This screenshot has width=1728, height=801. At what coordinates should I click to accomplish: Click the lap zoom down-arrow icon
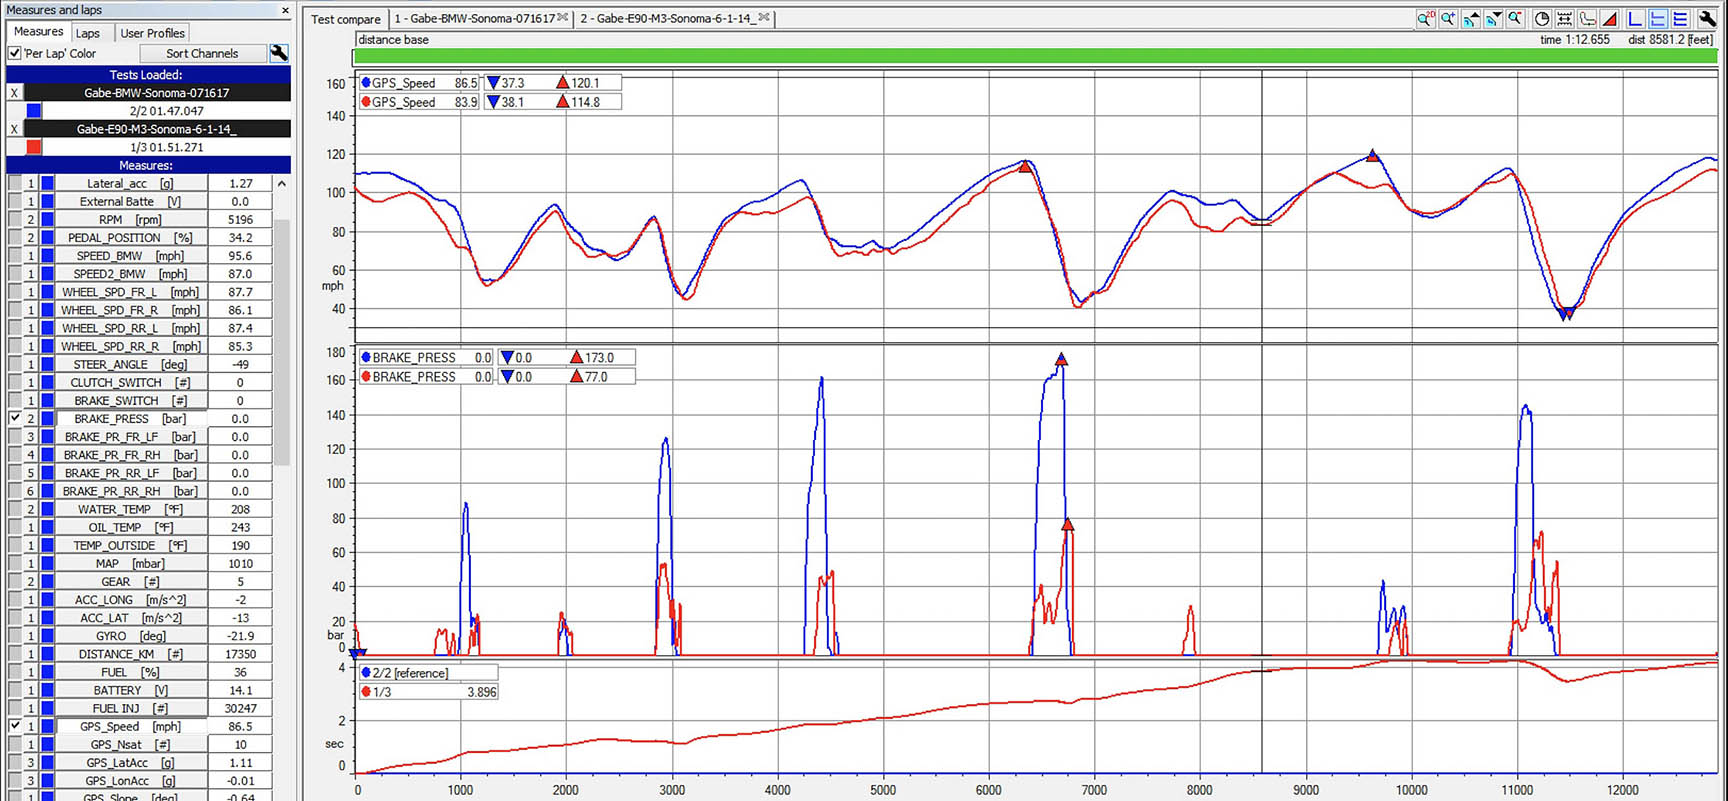[x=1493, y=19]
